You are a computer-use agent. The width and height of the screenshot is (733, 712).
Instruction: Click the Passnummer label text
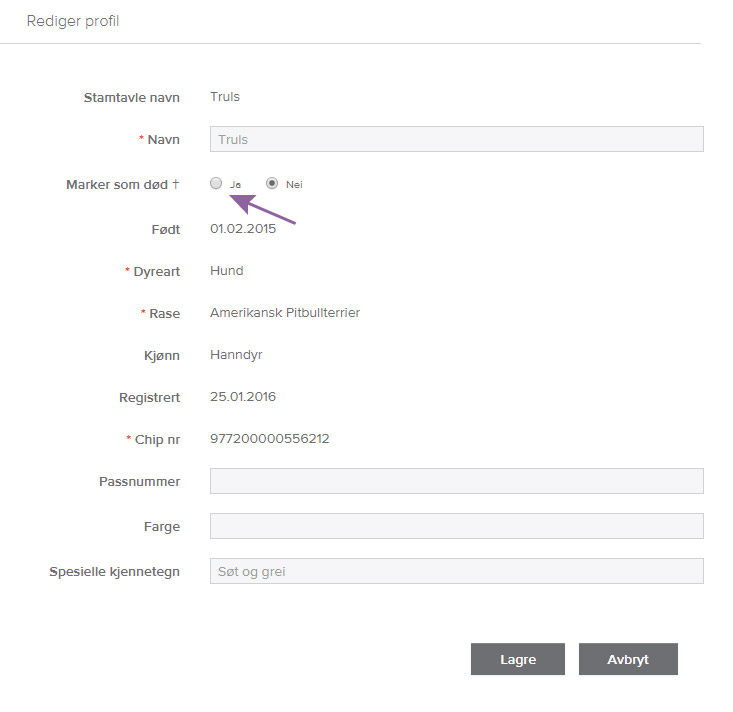(x=139, y=481)
